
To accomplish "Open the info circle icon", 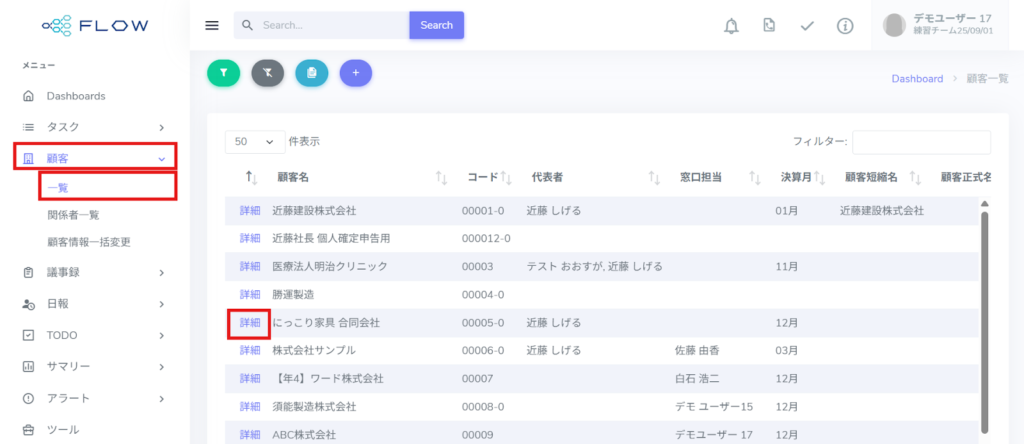I will pos(845,26).
